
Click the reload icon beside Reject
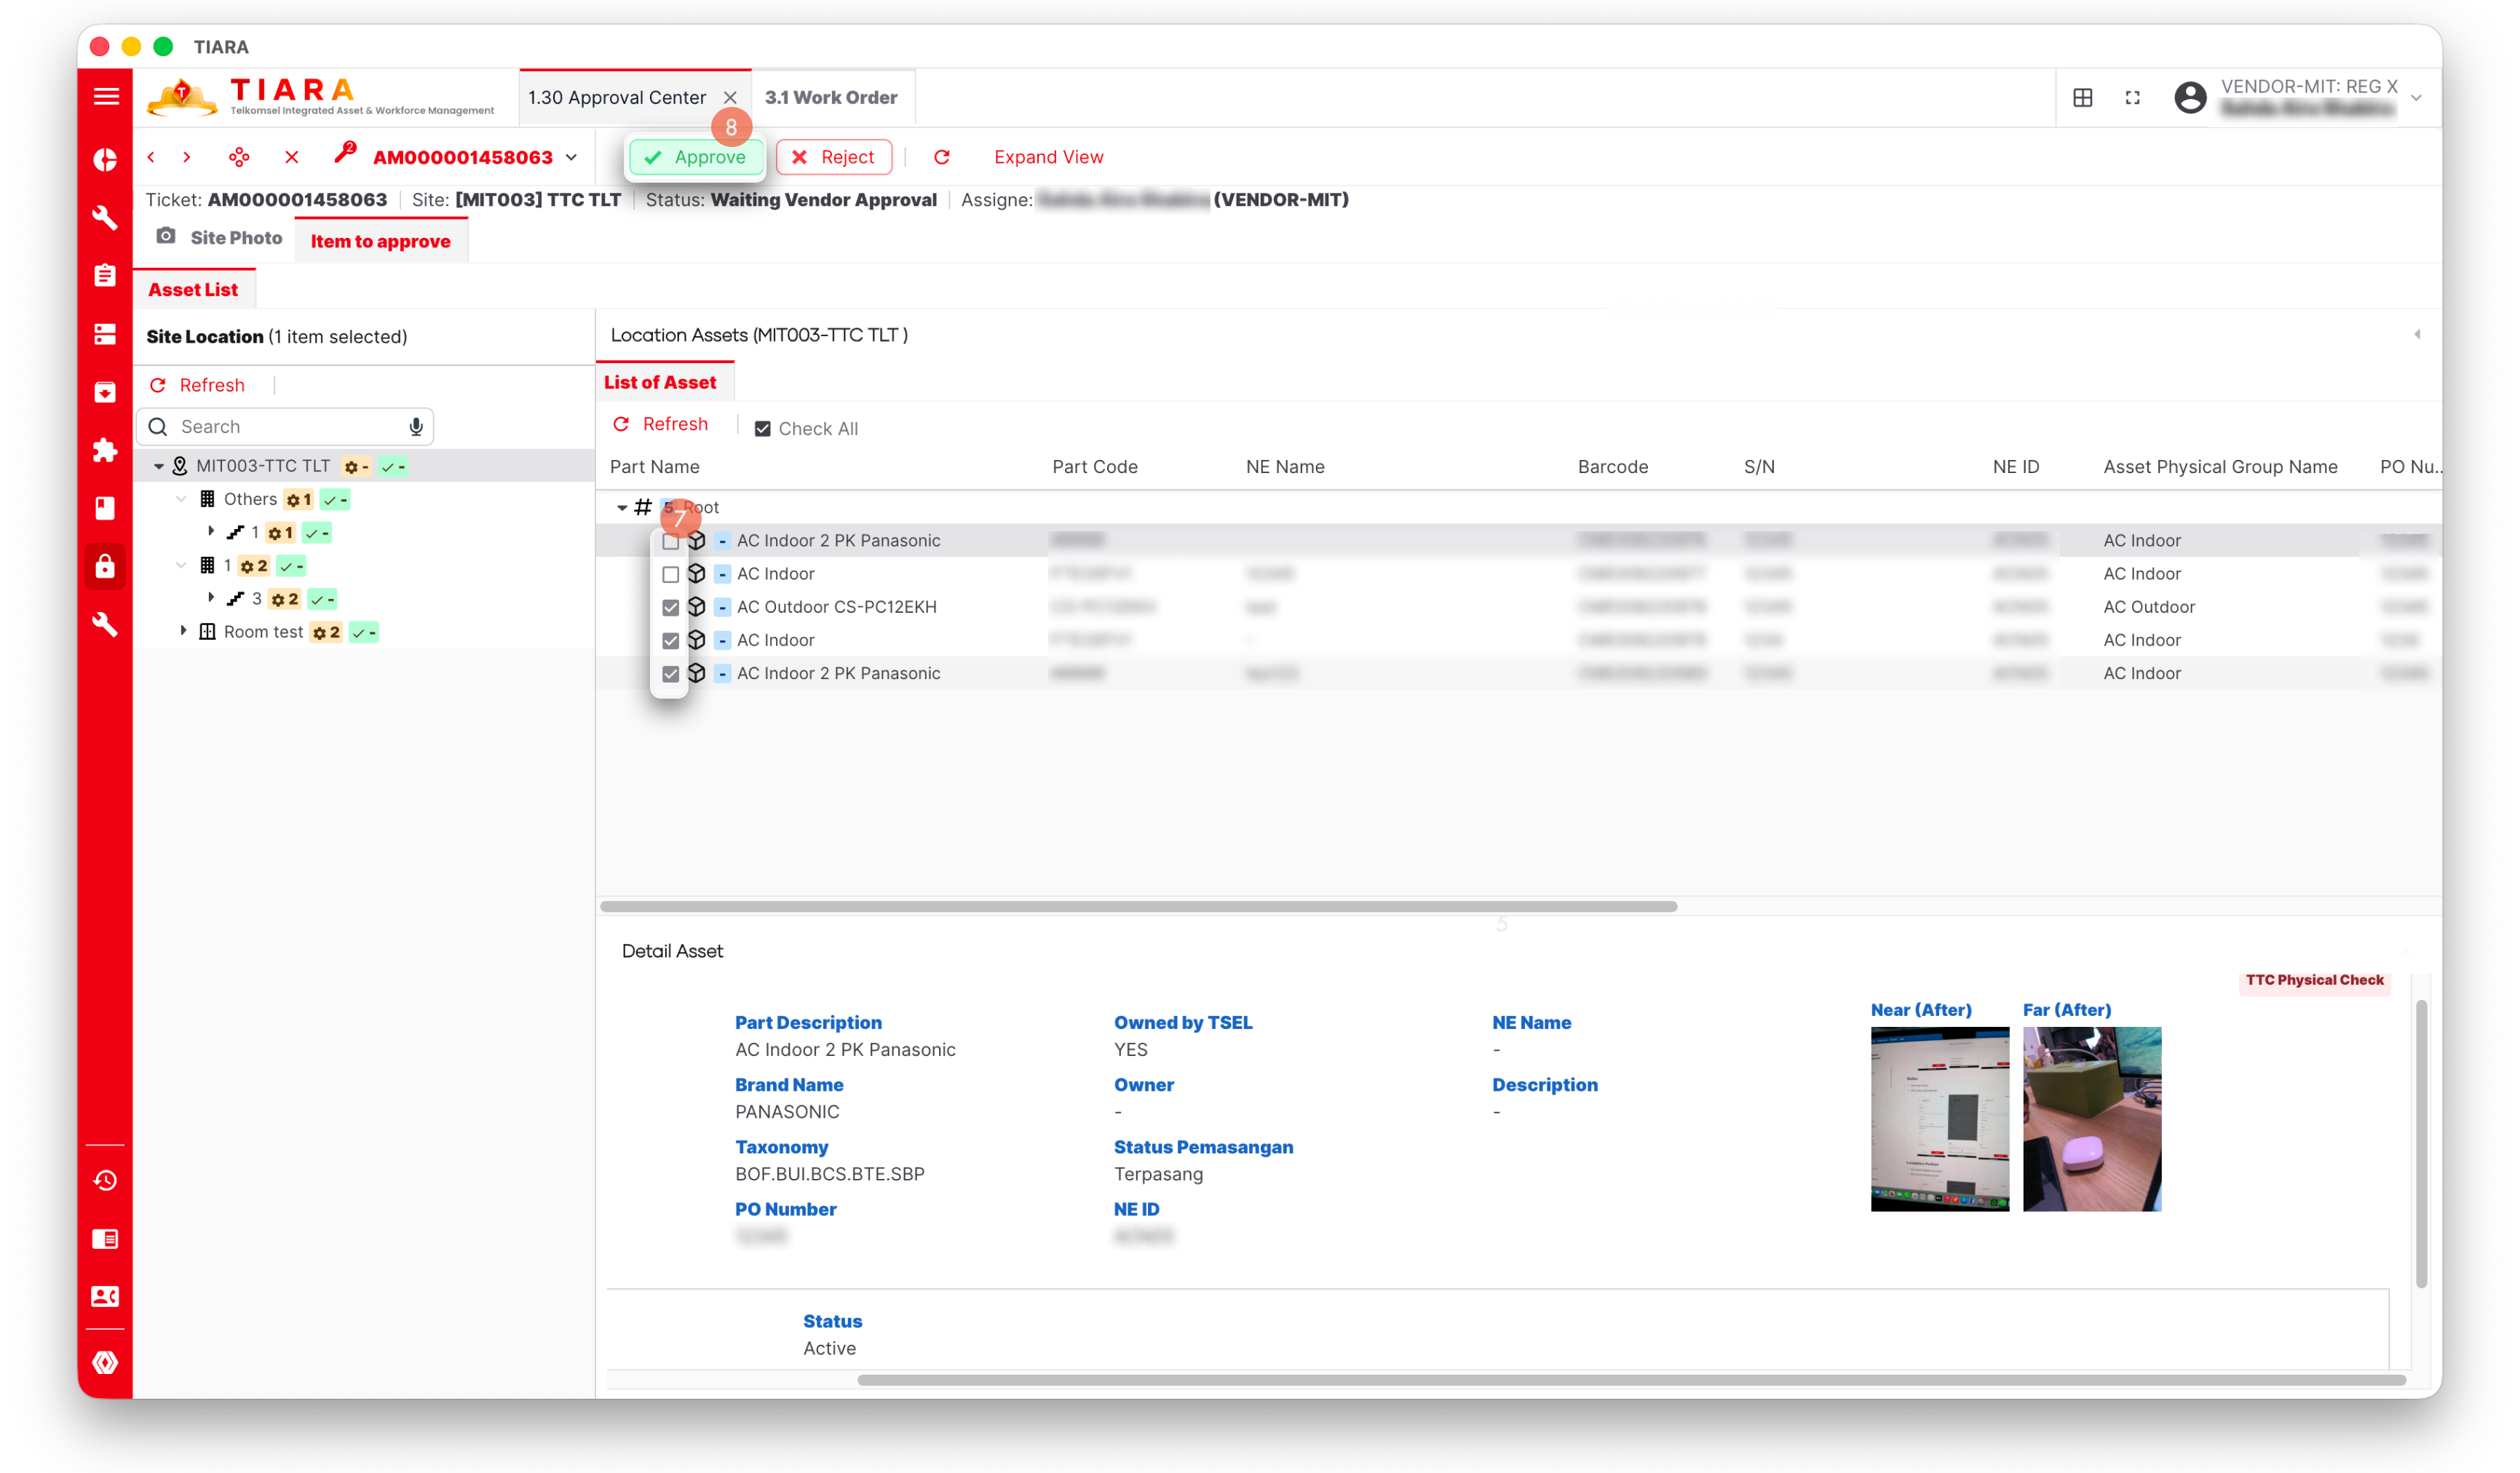pos(941,157)
